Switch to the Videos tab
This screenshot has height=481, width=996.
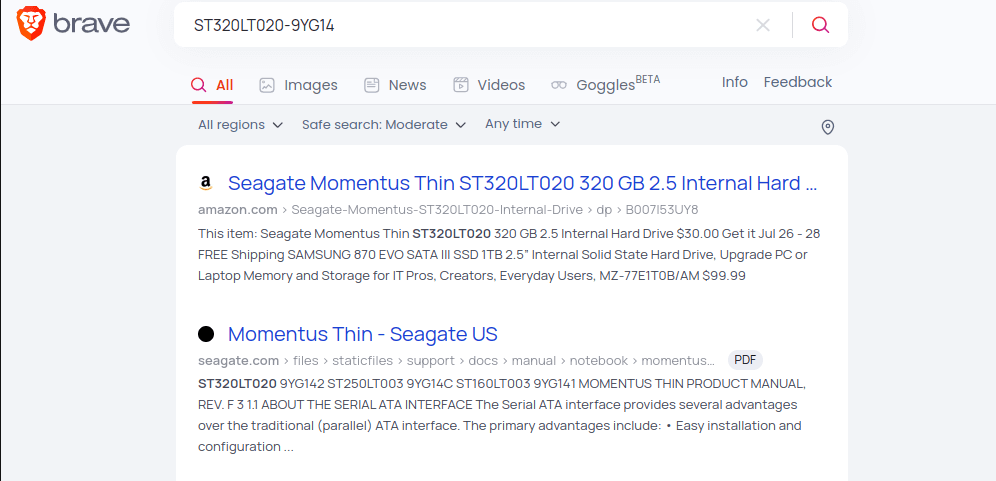pos(488,85)
